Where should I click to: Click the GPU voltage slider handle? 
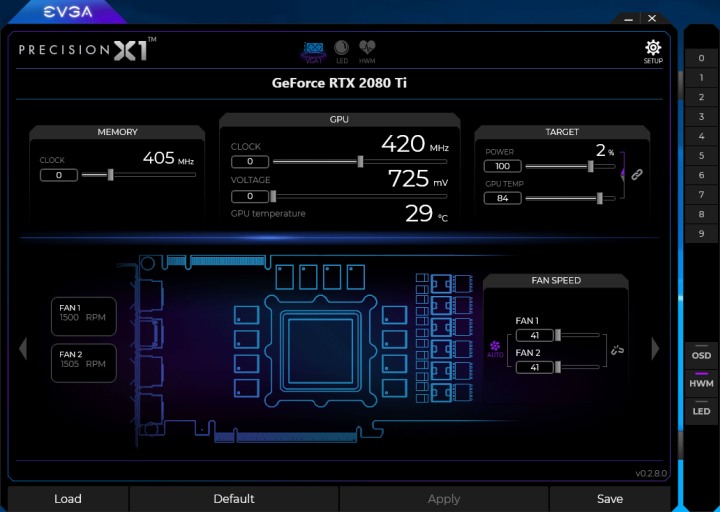coord(273,197)
